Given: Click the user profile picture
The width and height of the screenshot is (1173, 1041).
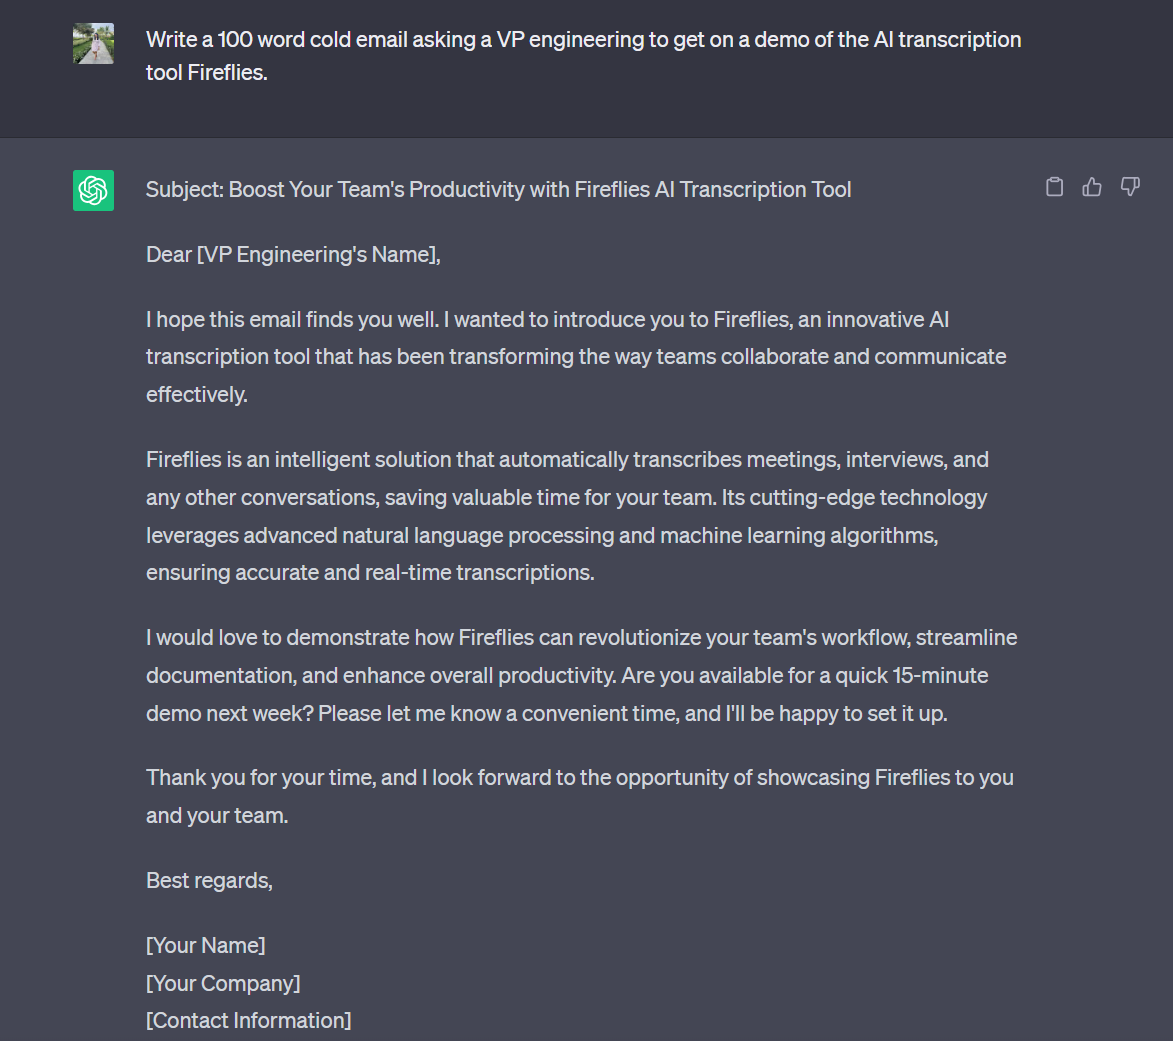Looking at the screenshot, I should (x=94, y=43).
